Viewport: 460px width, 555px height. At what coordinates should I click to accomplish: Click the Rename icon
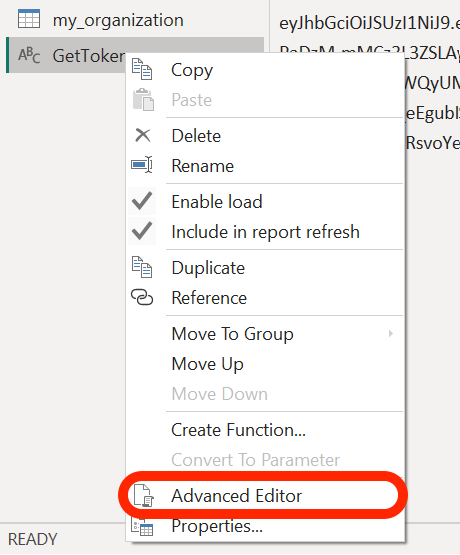pos(142,165)
